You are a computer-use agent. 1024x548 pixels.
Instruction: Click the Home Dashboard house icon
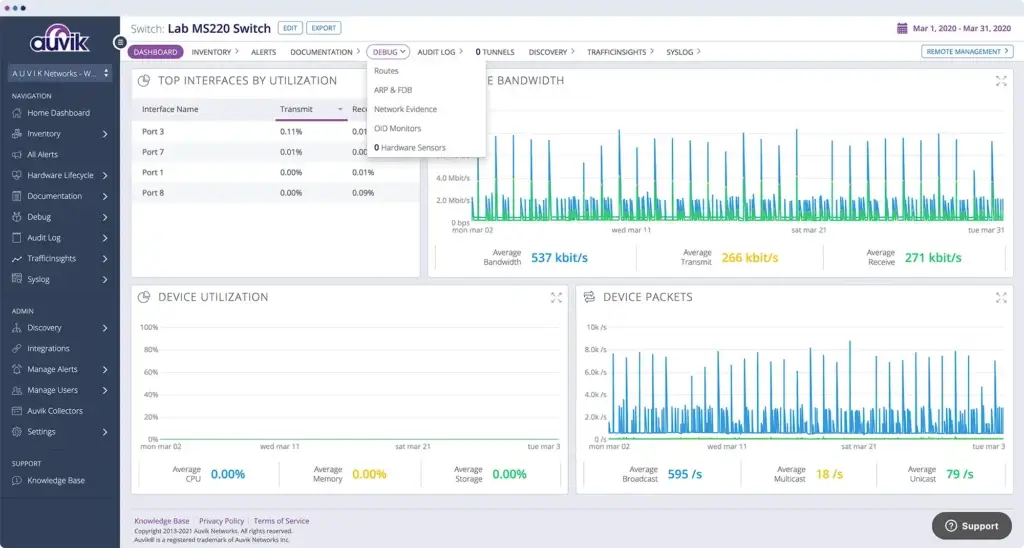(x=16, y=112)
